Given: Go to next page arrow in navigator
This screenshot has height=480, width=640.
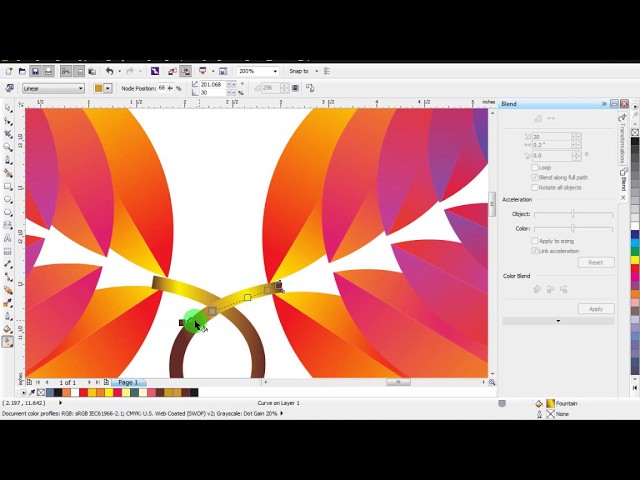Looking at the screenshot, I should pos(89,382).
